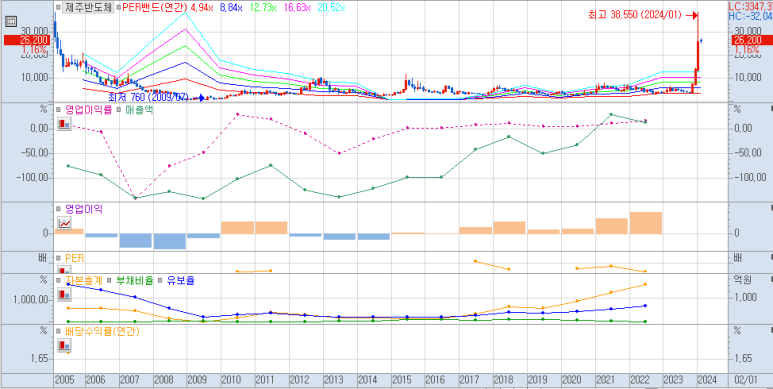Viewport: 773px width, 389px height.
Task: Click chart-type icon in PER panel
Action: tap(65, 270)
